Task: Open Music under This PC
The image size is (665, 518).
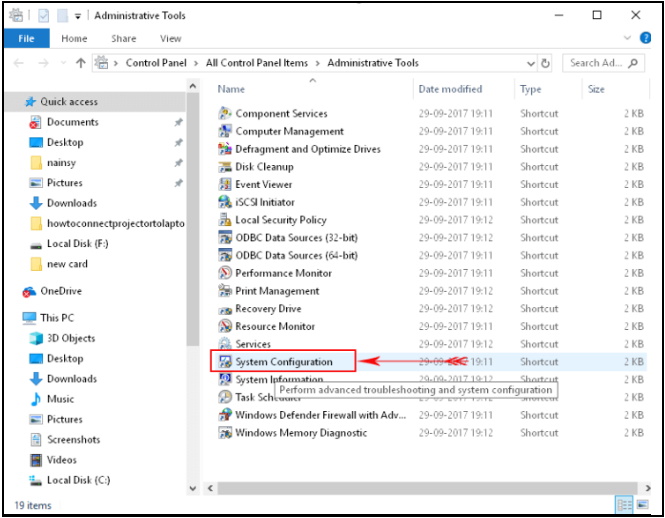Action: [60, 399]
